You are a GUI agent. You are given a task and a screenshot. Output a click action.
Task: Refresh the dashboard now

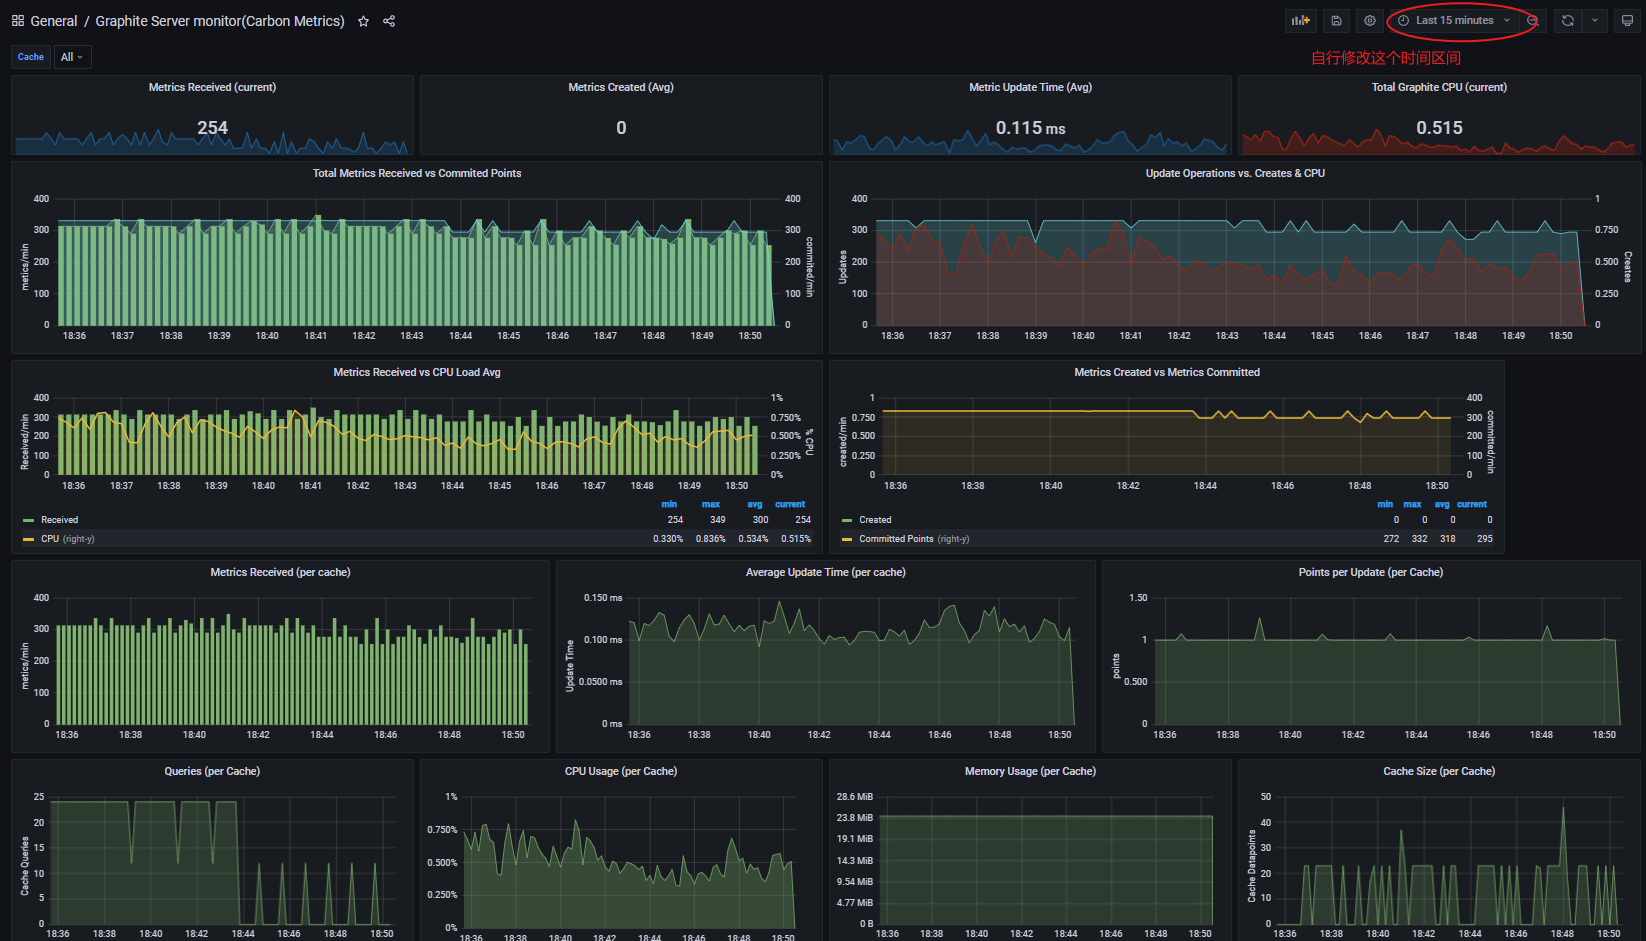(1567, 21)
